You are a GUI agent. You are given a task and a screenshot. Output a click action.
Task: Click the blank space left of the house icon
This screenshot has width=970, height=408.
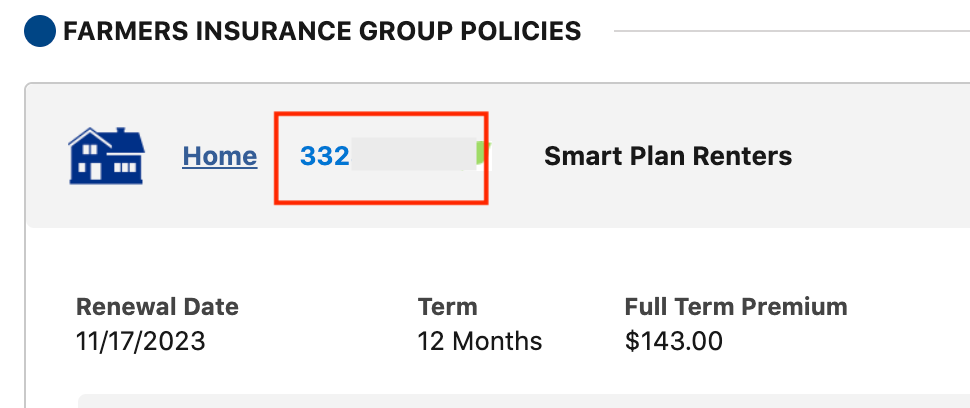point(47,156)
